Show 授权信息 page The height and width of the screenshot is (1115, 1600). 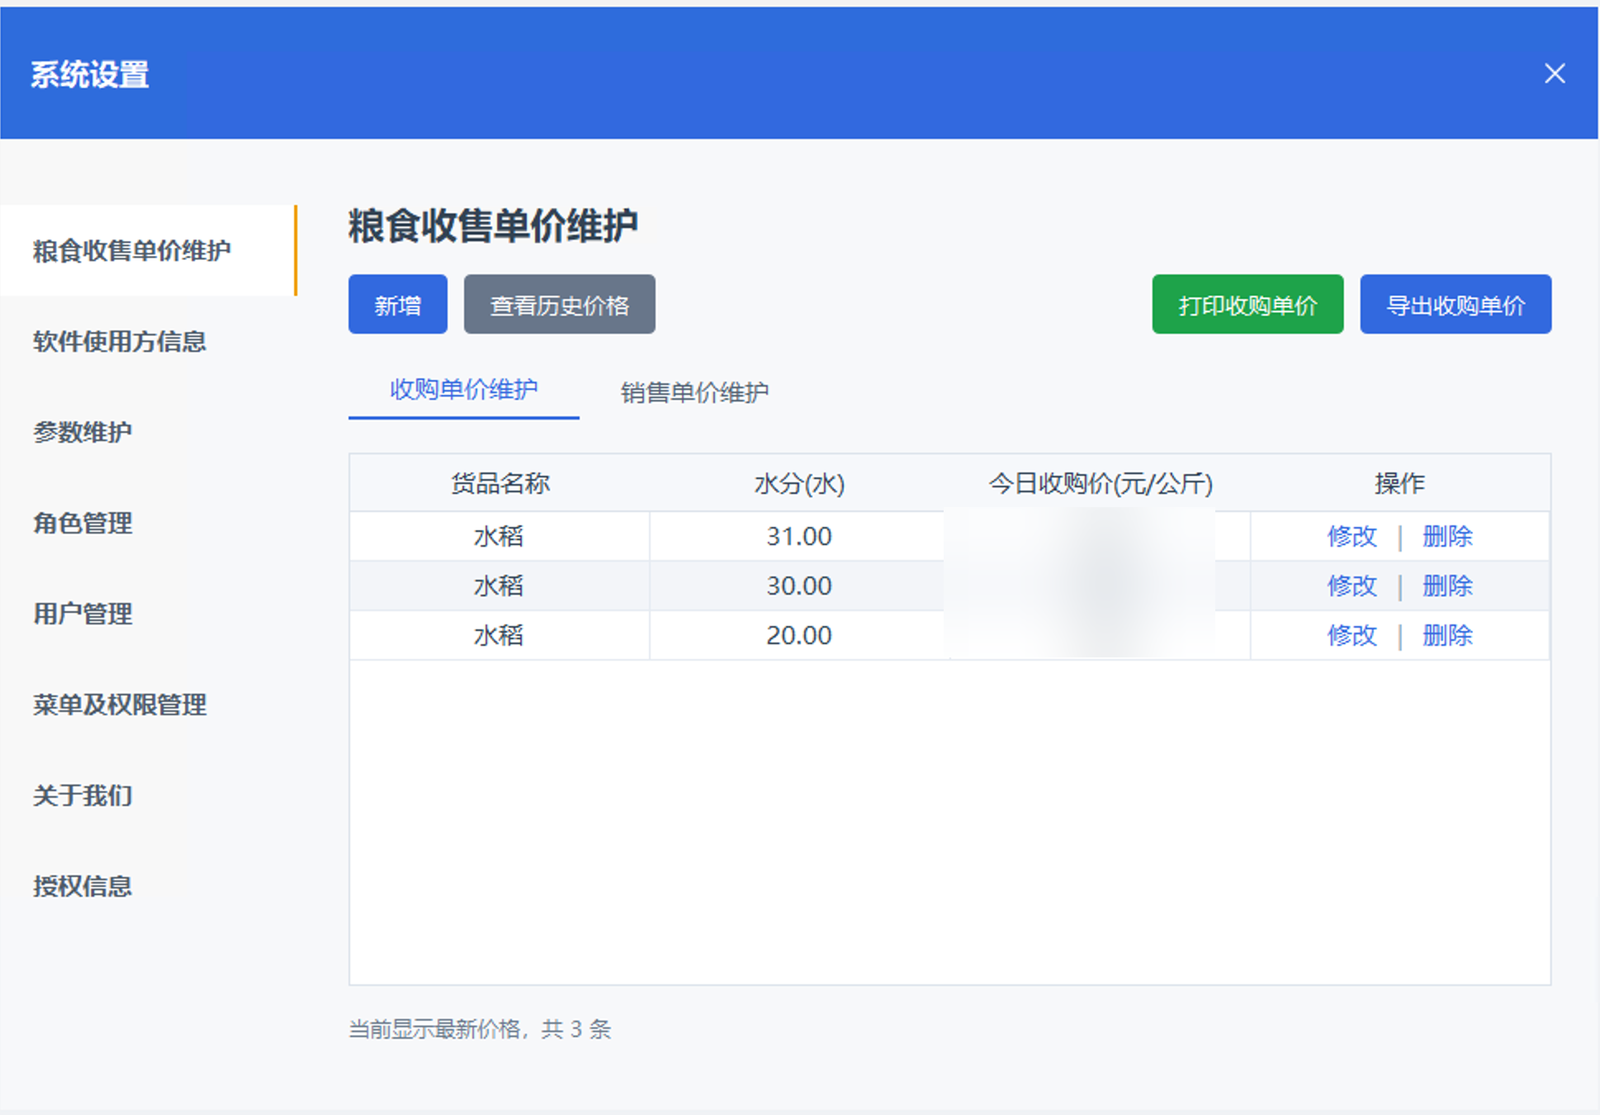pyautogui.click(x=83, y=886)
